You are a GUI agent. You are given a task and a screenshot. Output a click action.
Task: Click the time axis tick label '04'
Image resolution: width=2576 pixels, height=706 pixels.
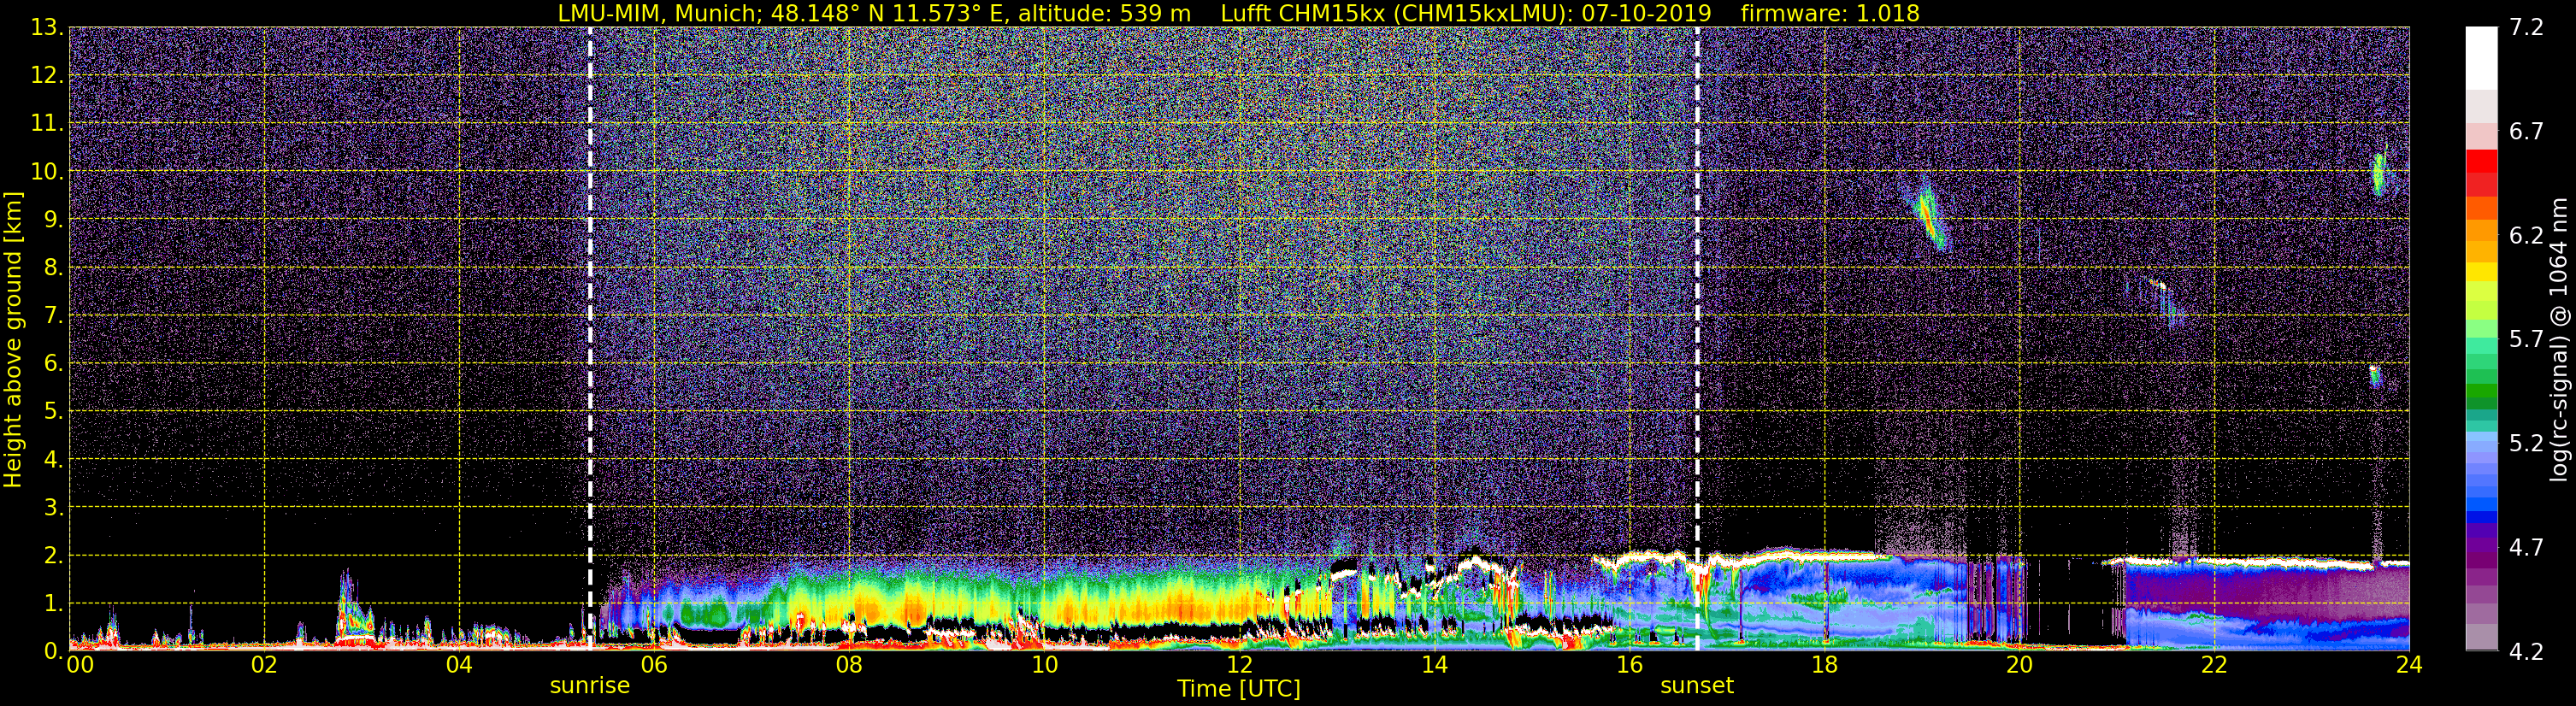tap(459, 665)
